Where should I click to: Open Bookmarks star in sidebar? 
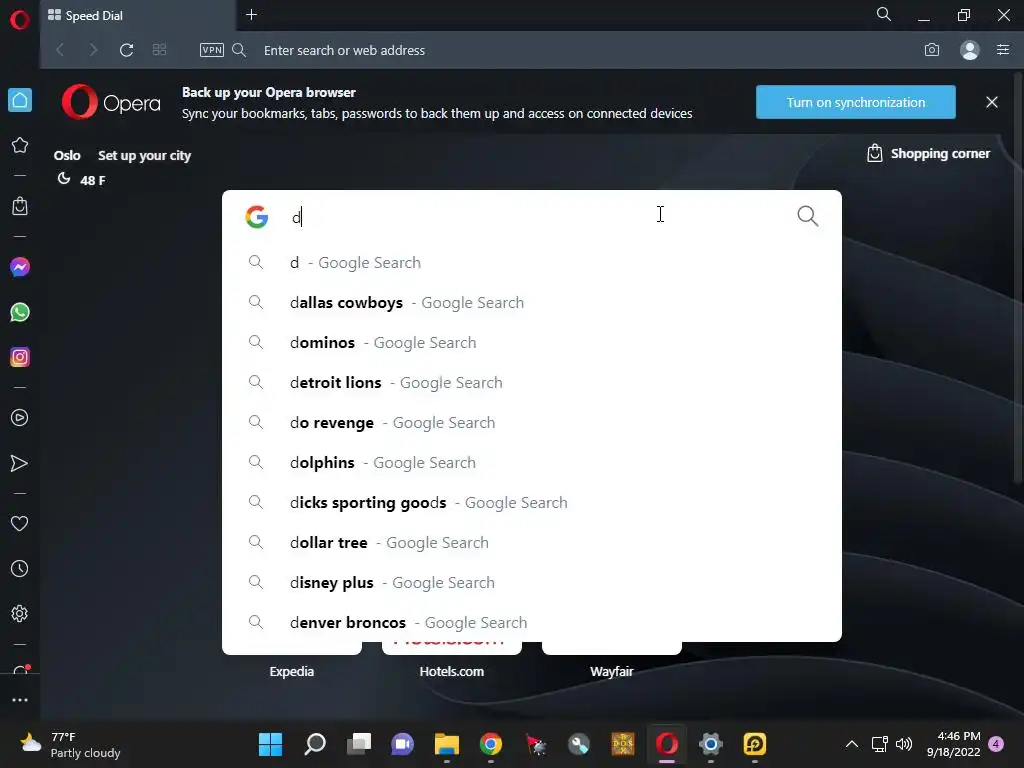coord(20,145)
